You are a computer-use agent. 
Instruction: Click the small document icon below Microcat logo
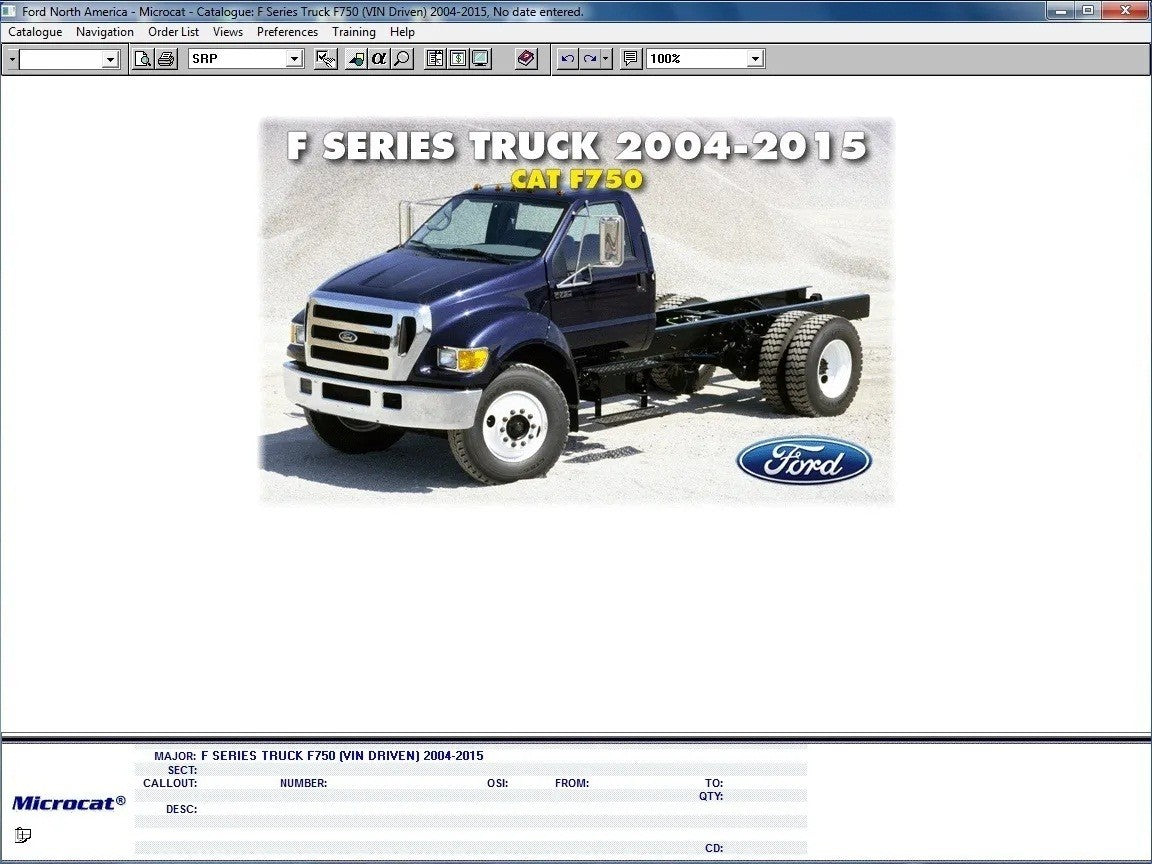[x=23, y=835]
